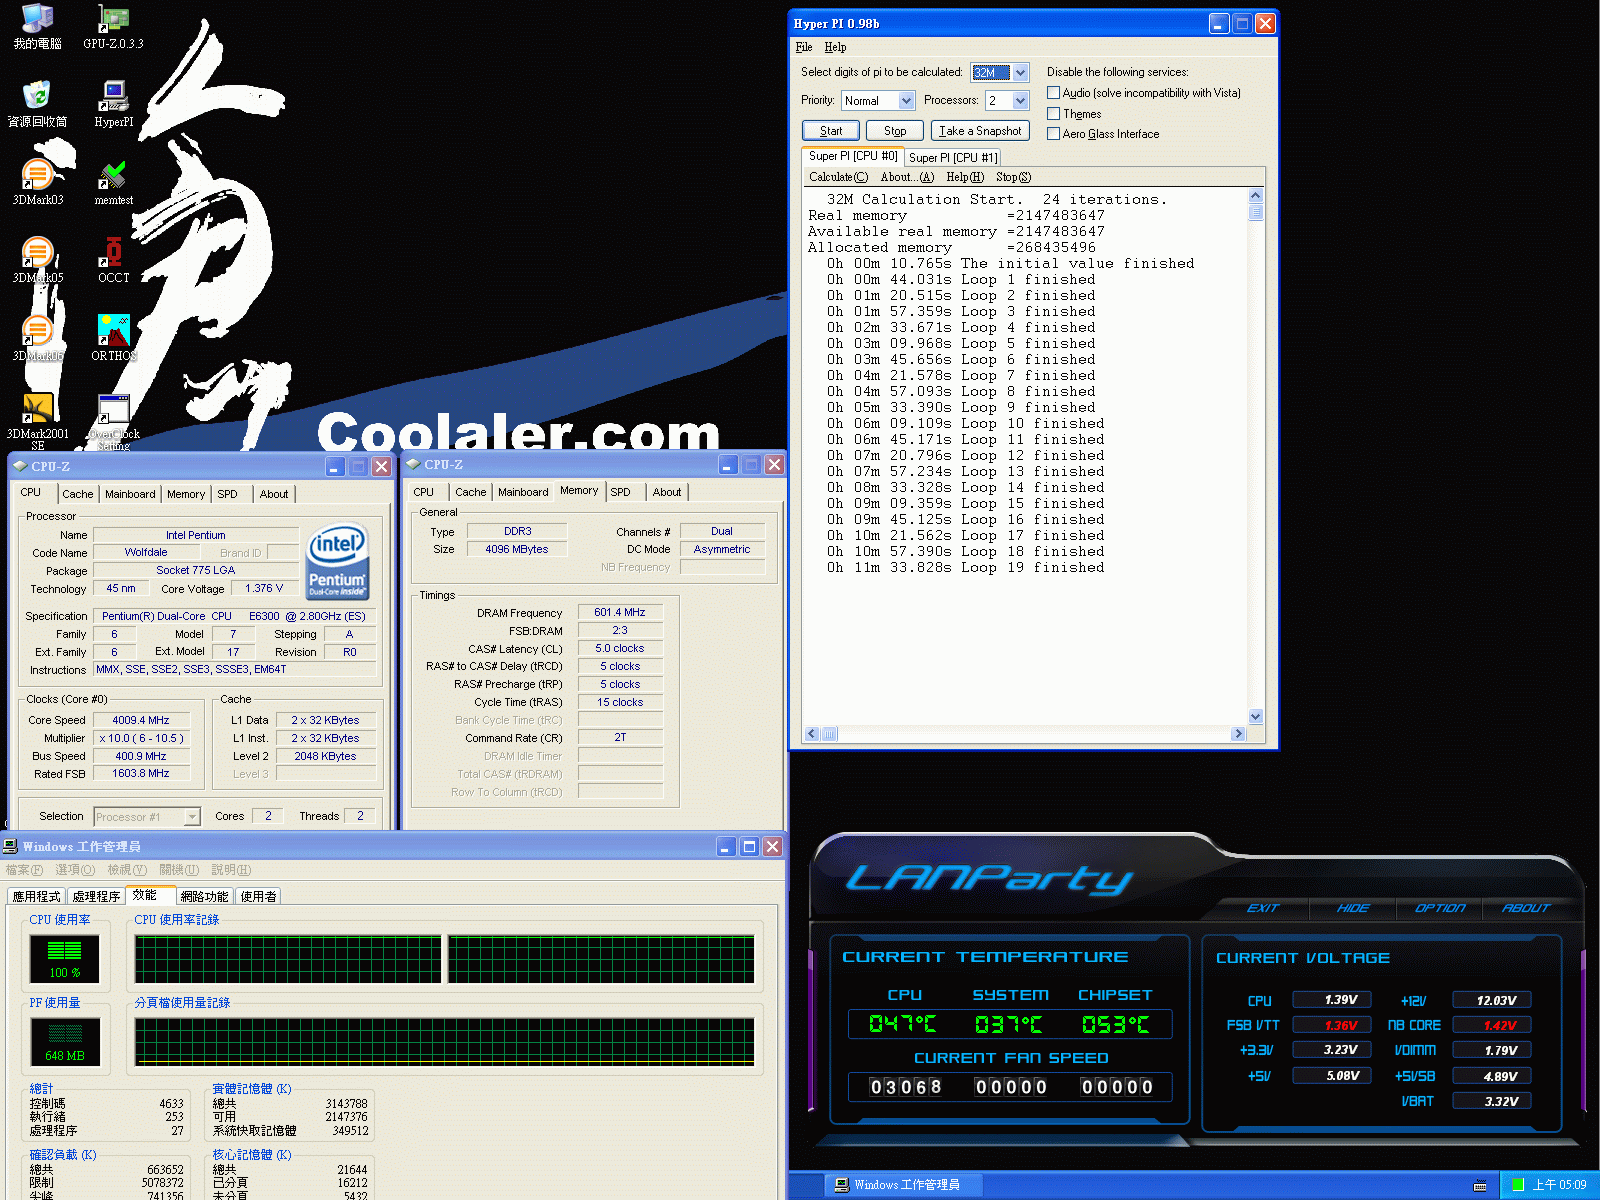This screenshot has height=1200, width=1600.
Task: Click the taskbar clock showing 05:09
Action: pyautogui.click(x=1560, y=1185)
